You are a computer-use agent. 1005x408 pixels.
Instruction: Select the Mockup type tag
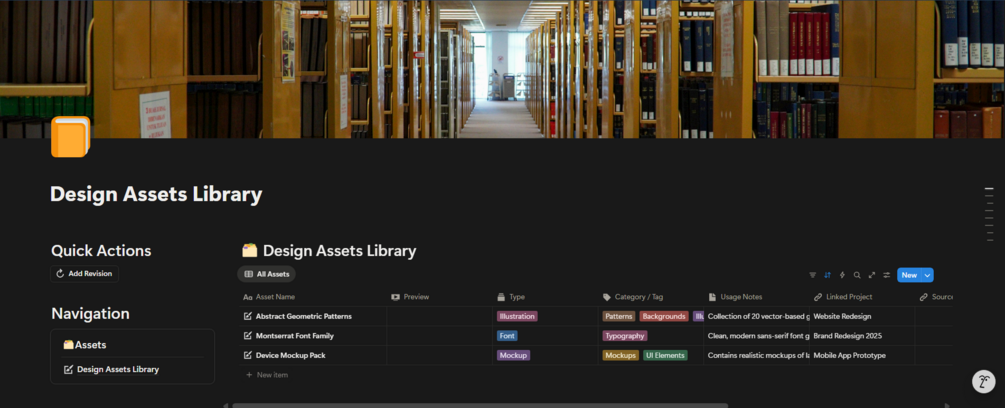[513, 355]
